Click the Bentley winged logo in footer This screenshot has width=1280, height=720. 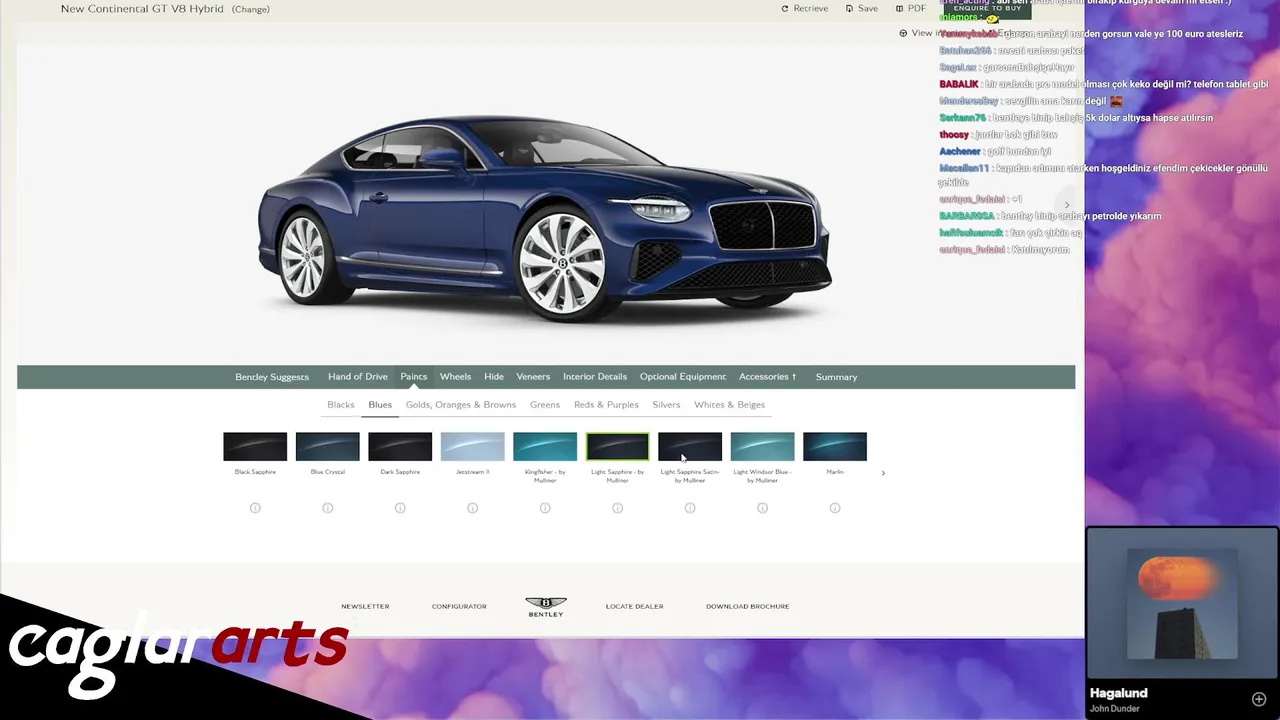coord(546,606)
